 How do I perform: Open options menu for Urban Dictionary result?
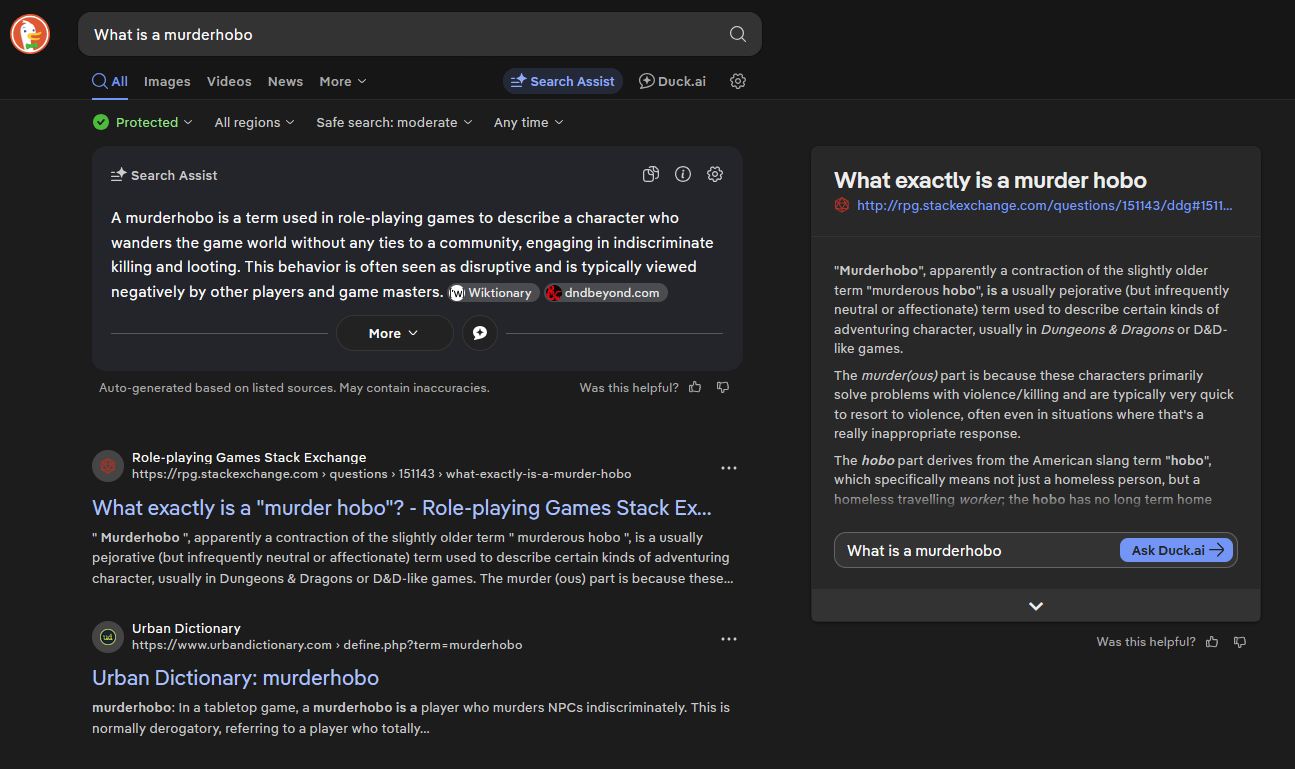(x=729, y=639)
